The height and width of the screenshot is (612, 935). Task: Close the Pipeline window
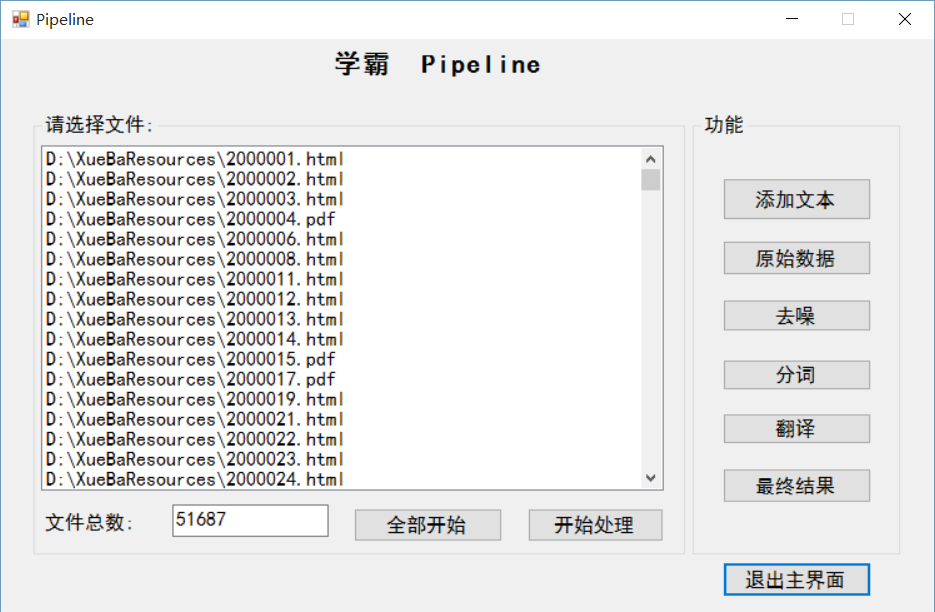point(905,19)
